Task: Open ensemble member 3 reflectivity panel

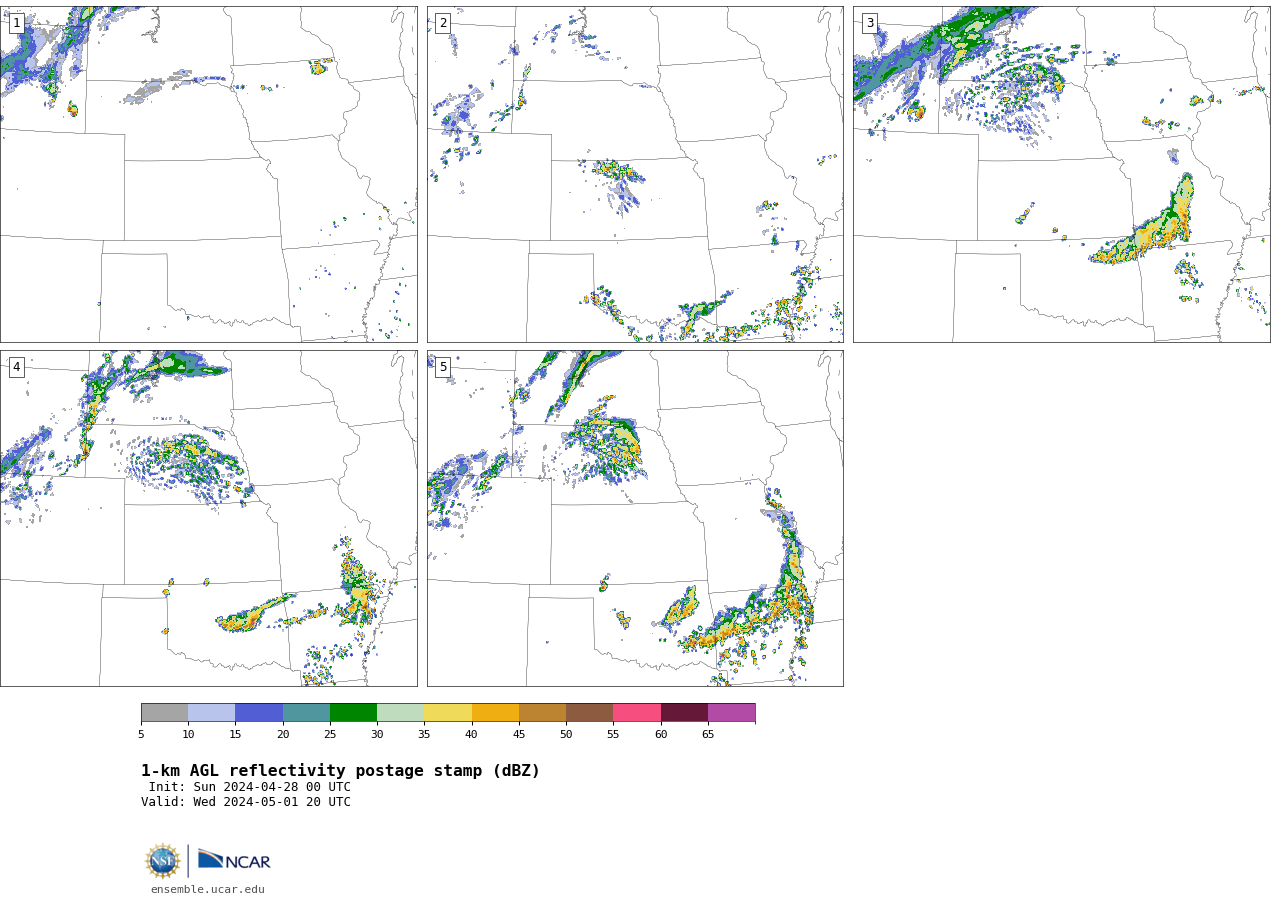Action: pos(1061,174)
